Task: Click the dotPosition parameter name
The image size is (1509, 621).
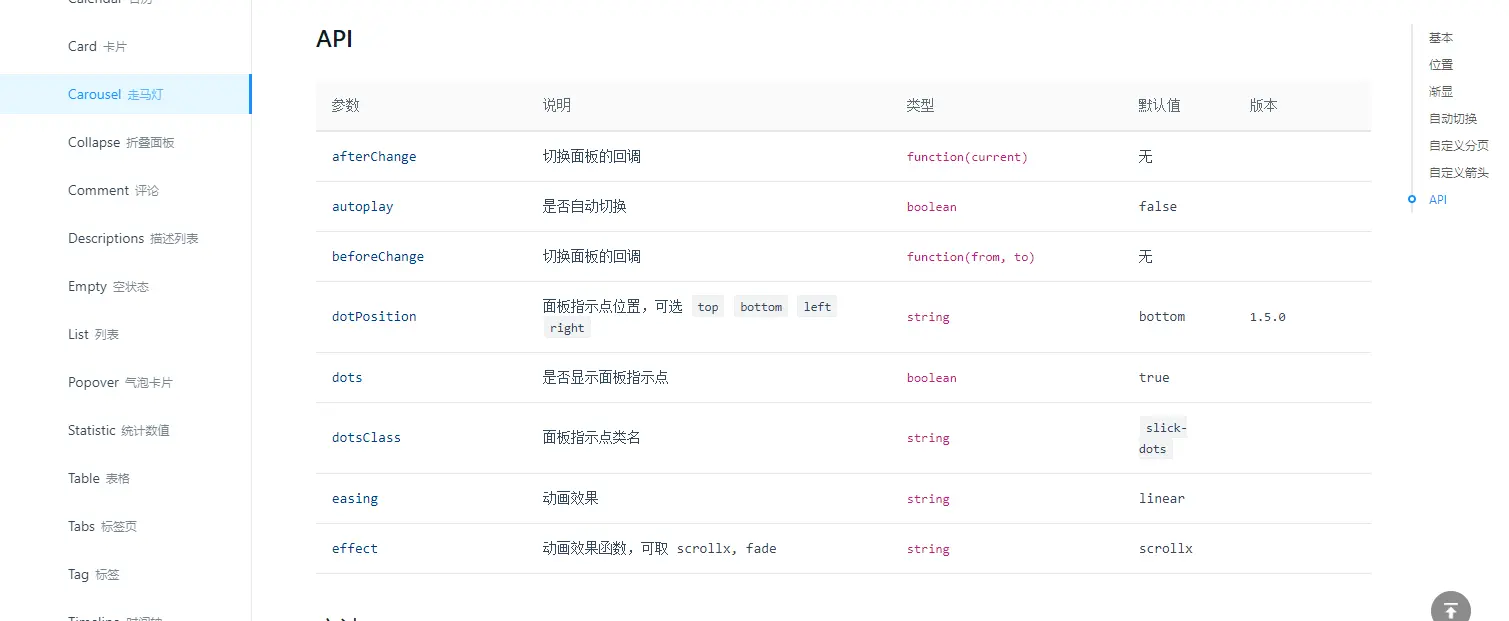Action: pos(374,317)
